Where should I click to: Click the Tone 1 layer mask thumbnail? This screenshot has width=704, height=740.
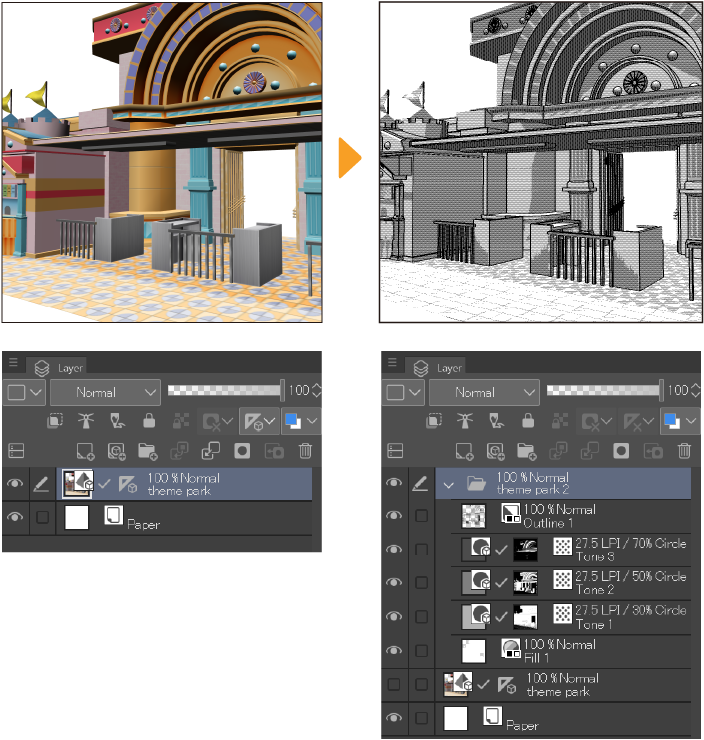[525, 617]
